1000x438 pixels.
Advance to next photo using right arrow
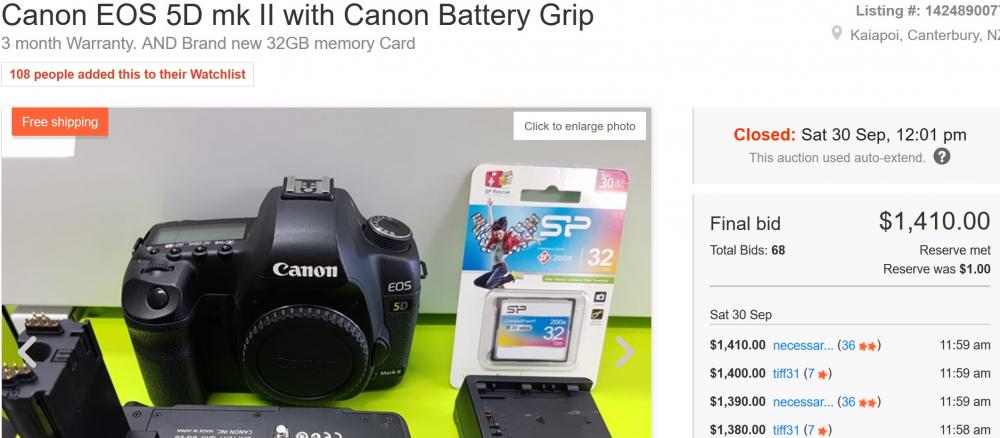(624, 351)
